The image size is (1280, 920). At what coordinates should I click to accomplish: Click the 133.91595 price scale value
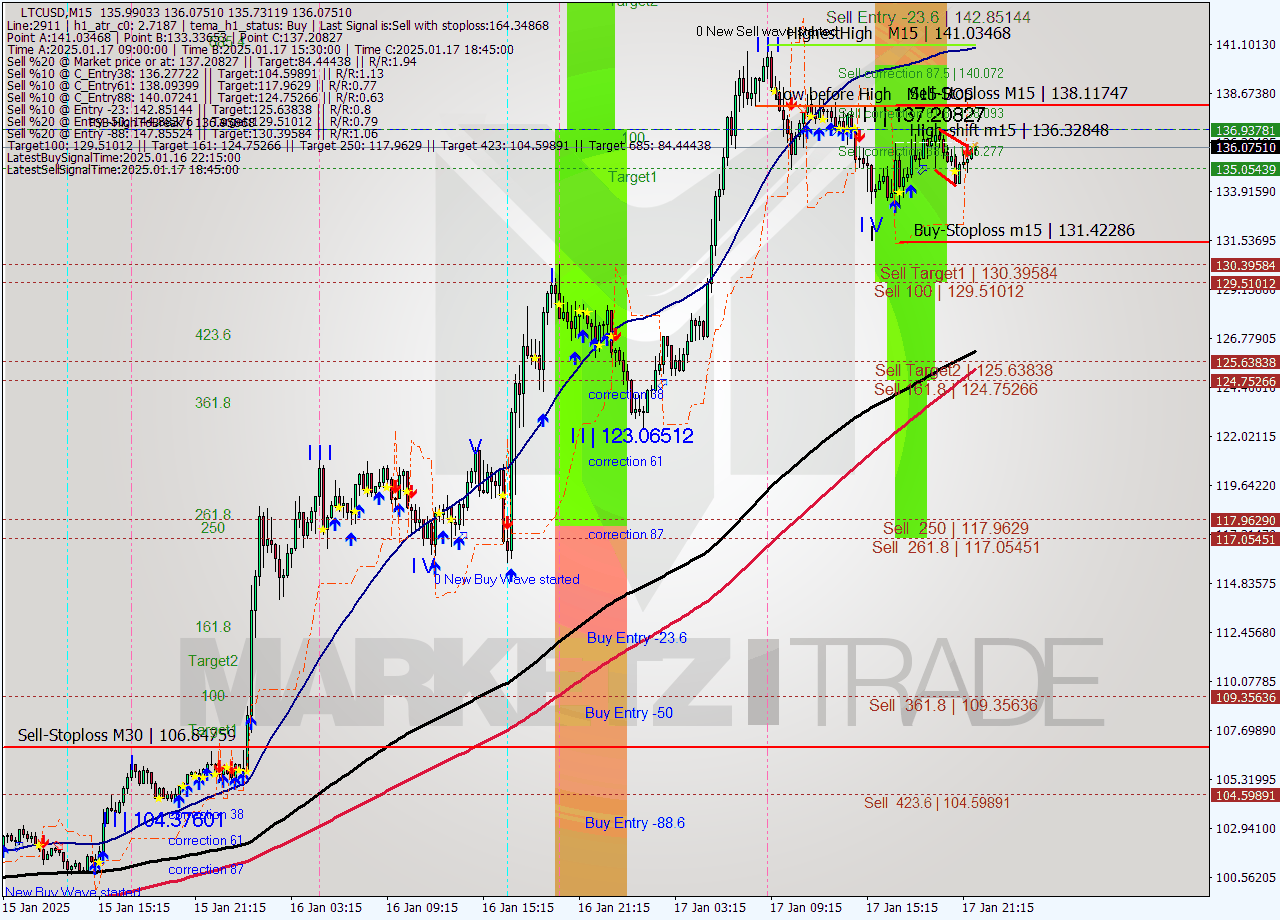pyautogui.click(x=1245, y=191)
